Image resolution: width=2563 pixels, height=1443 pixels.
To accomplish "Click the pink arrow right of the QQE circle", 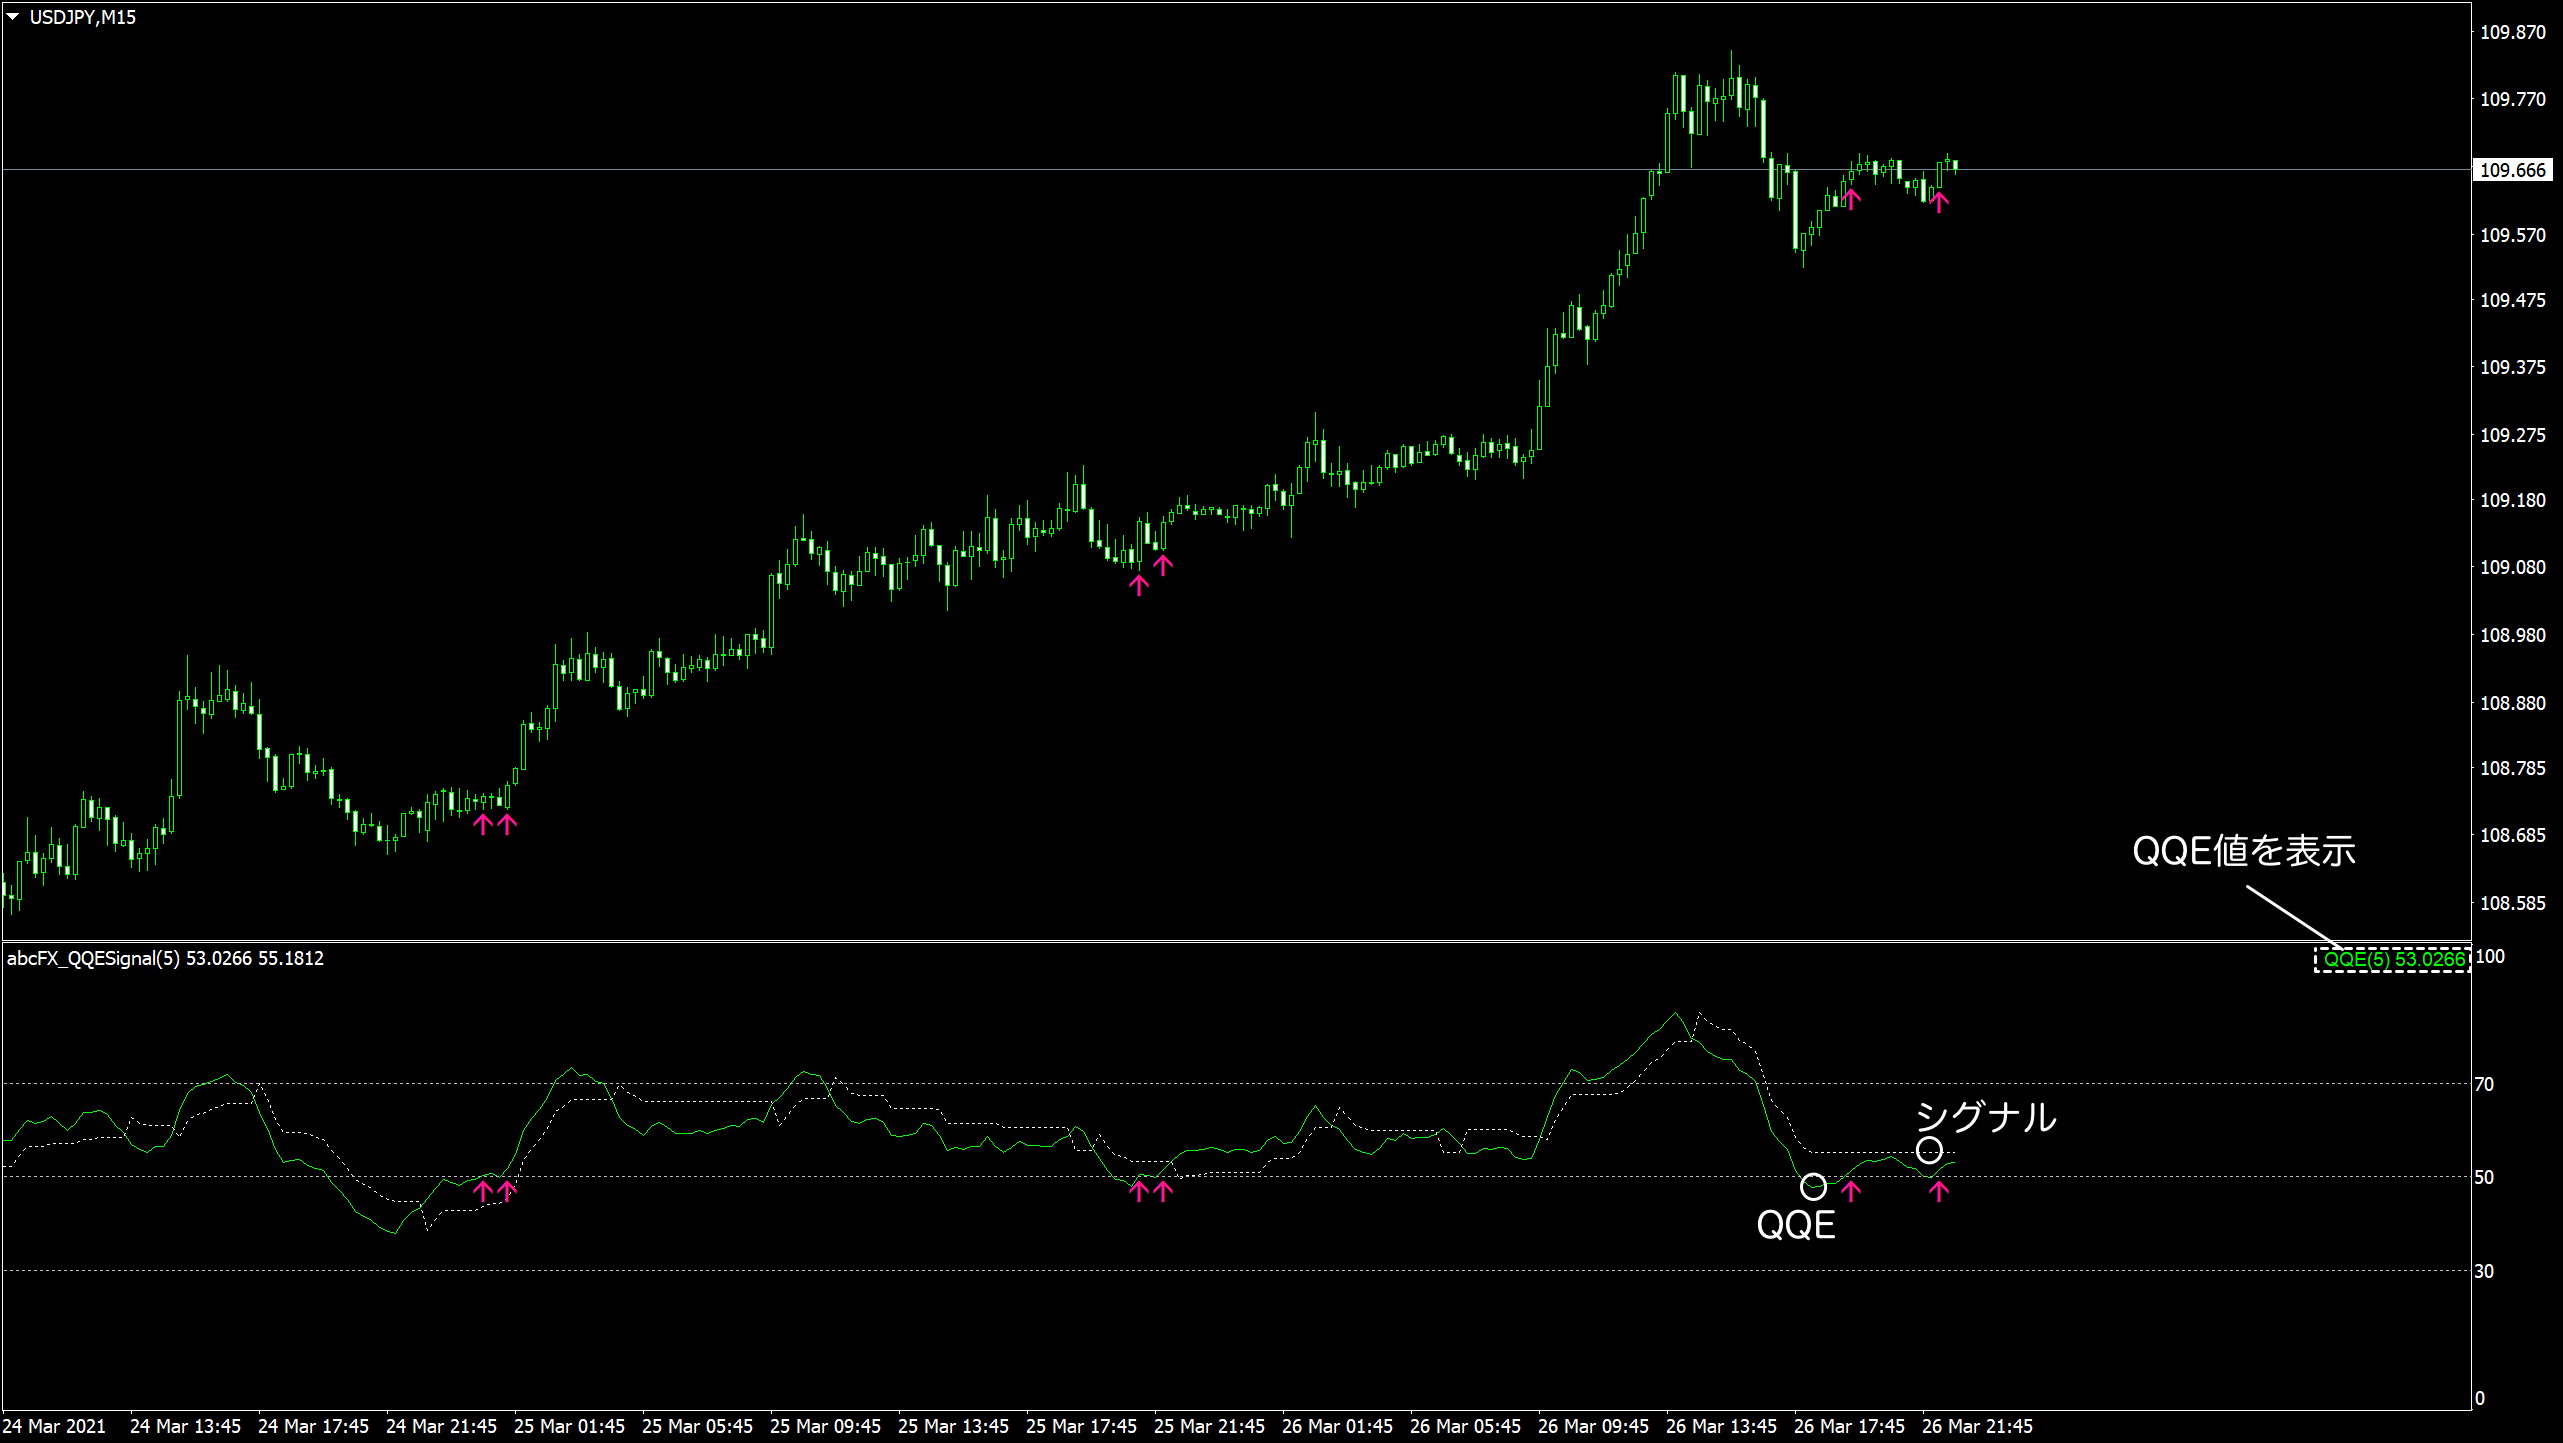I will (1851, 1191).
